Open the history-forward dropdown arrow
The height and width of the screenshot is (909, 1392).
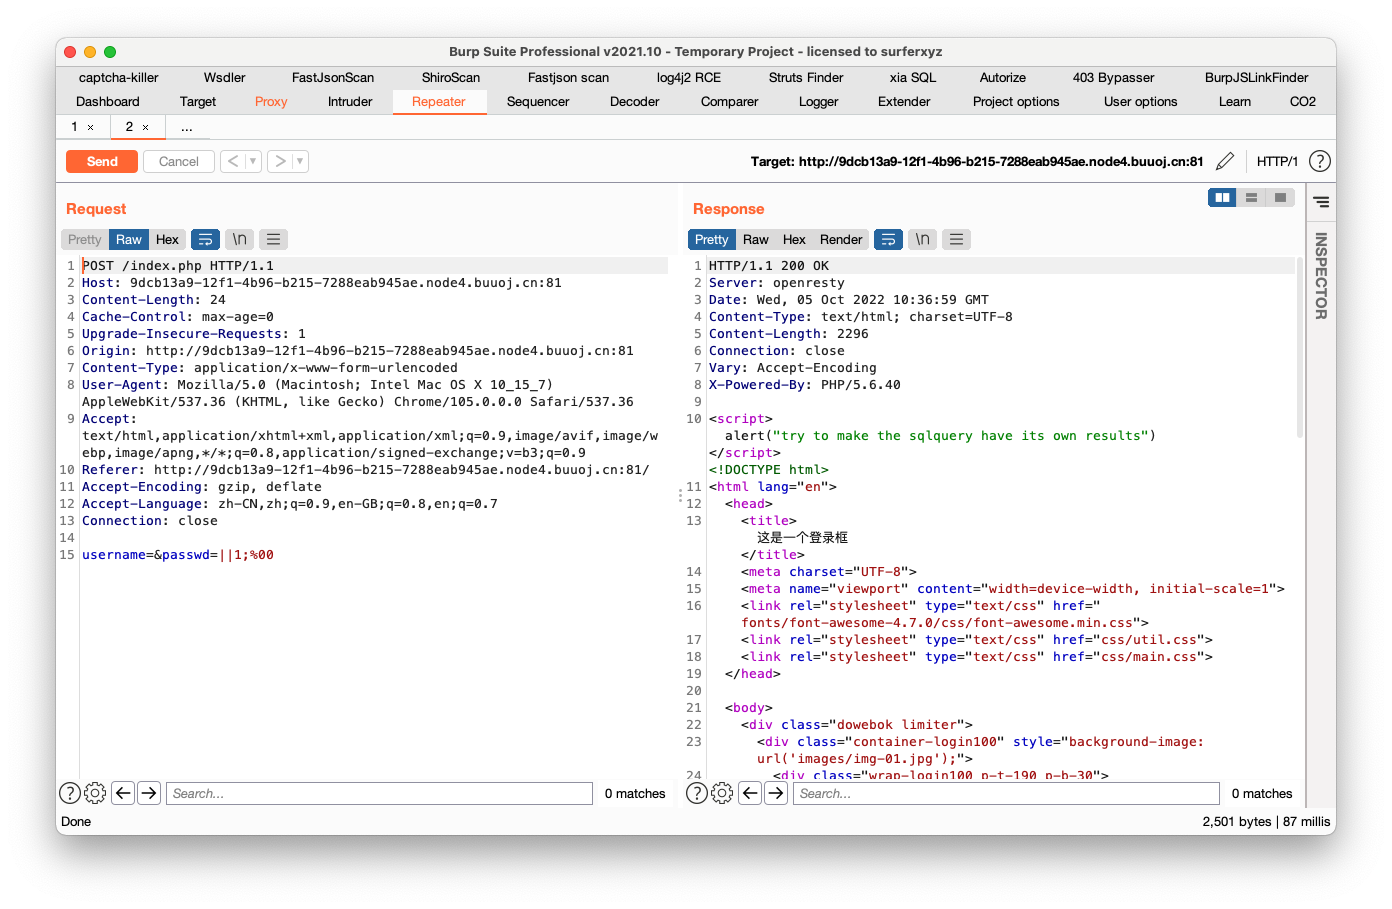tap(300, 161)
